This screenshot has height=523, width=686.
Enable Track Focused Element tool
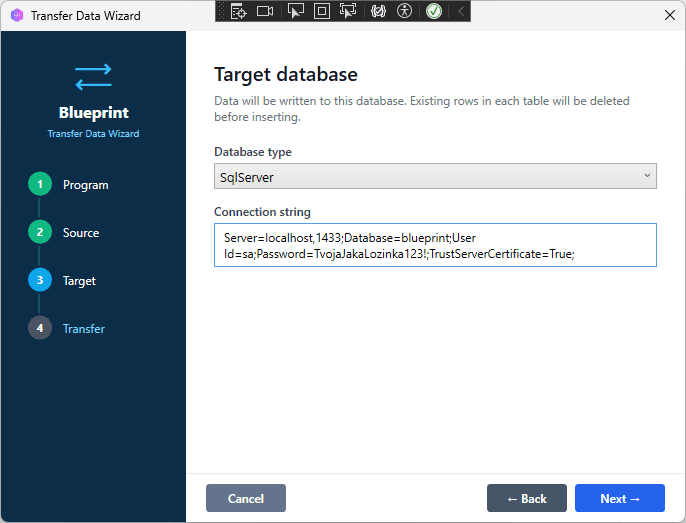(348, 11)
